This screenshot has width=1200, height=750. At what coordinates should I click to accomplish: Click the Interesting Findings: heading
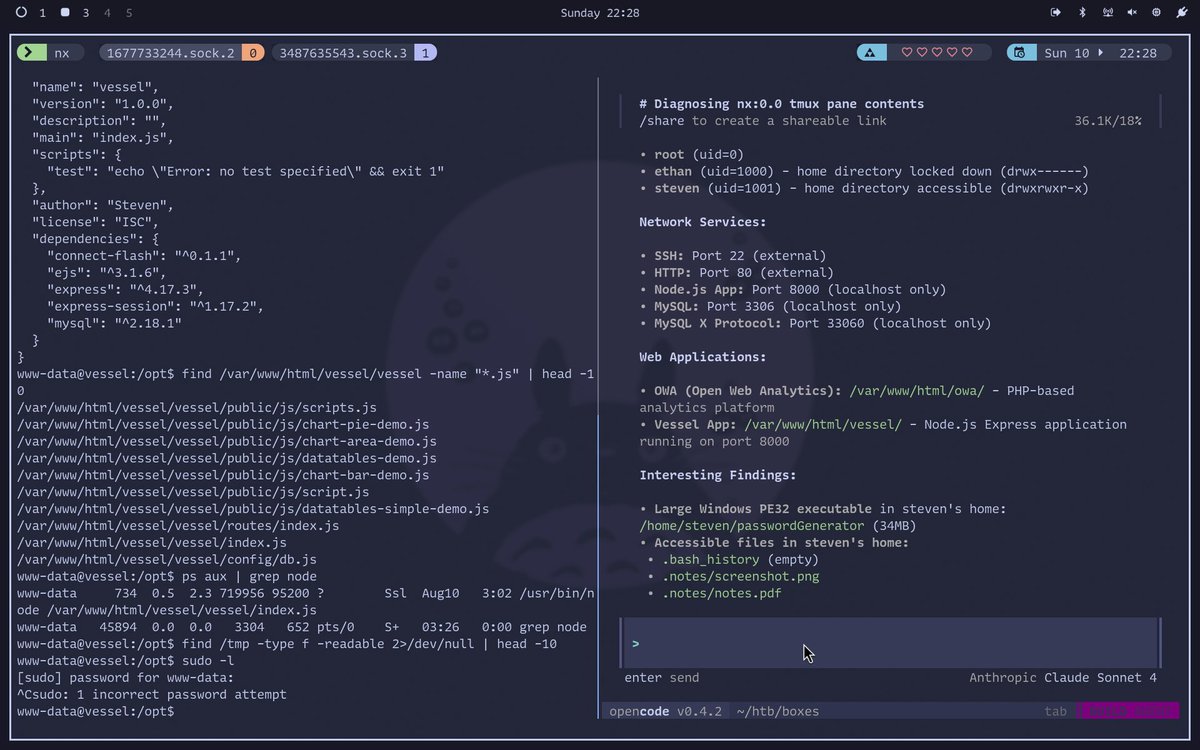coord(718,475)
